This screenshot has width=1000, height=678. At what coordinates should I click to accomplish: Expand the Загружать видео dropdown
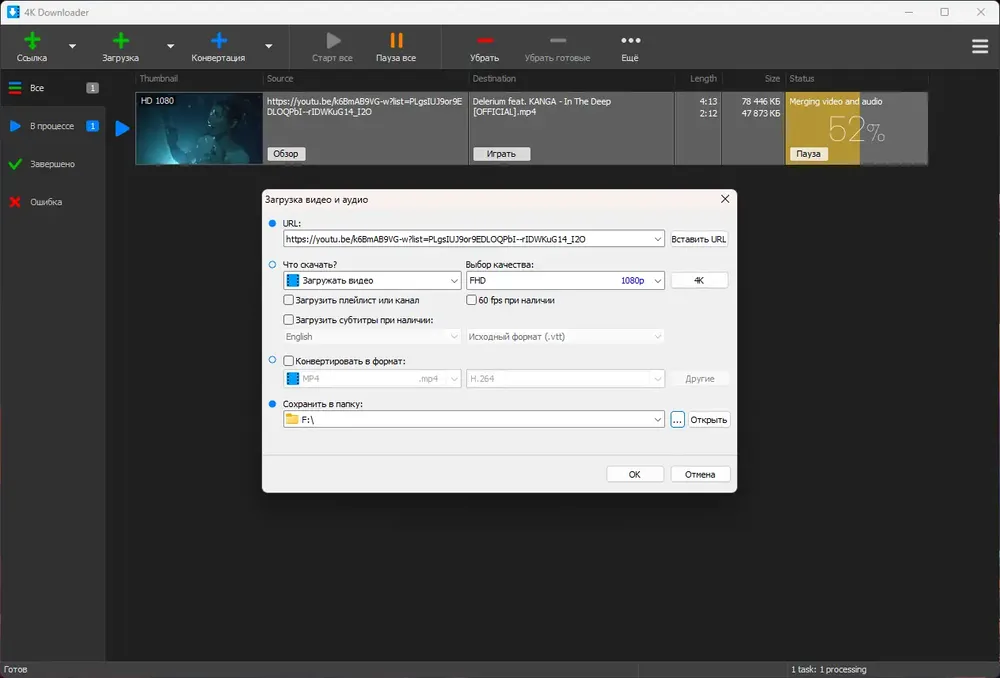coord(372,281)
